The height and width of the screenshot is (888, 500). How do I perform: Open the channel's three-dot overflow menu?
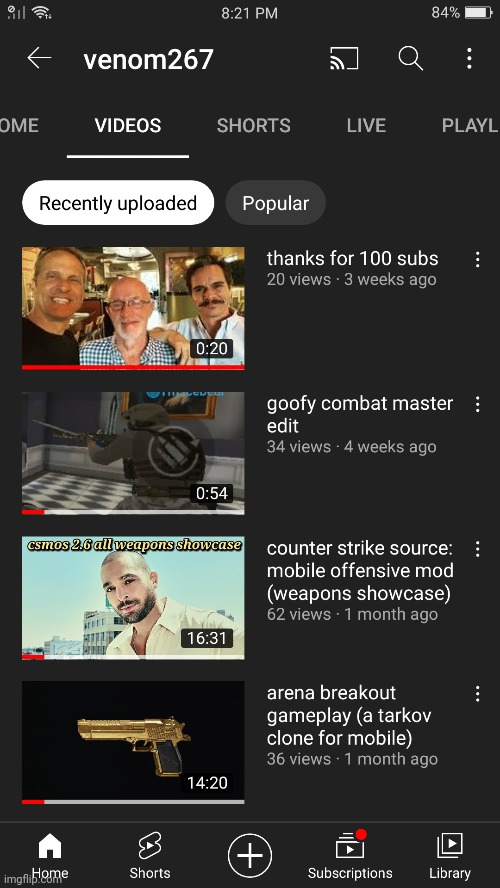(x=469, y=58)
